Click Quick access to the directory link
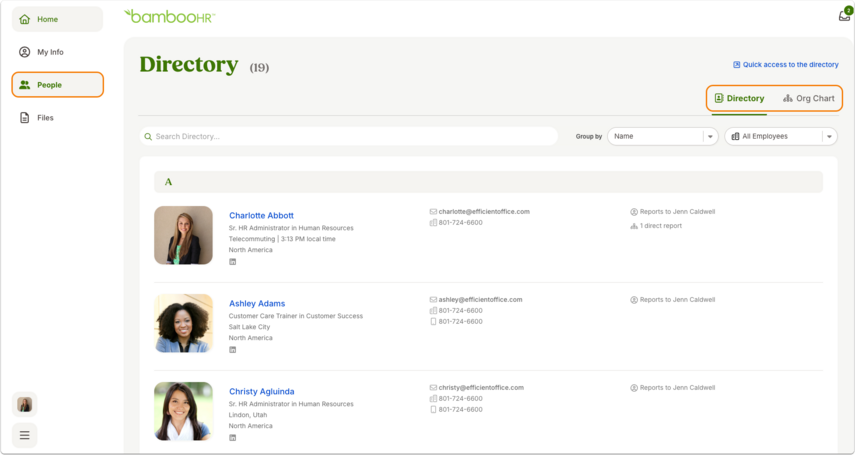855x455 pixels. pyautogui.click(x=785, y=64)
